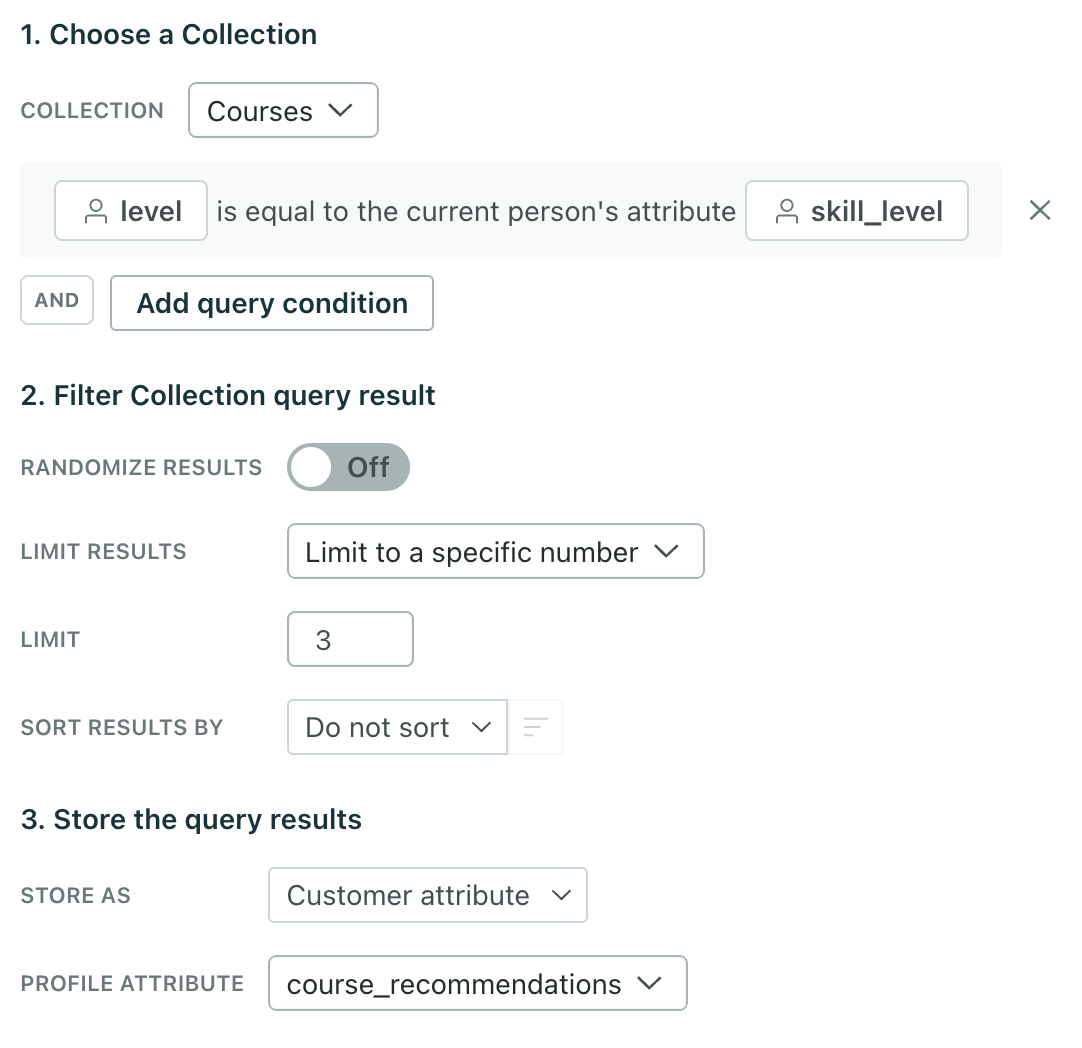Click the Off label on the randomize switch
1082x1048 pixels.
[368, 466]
